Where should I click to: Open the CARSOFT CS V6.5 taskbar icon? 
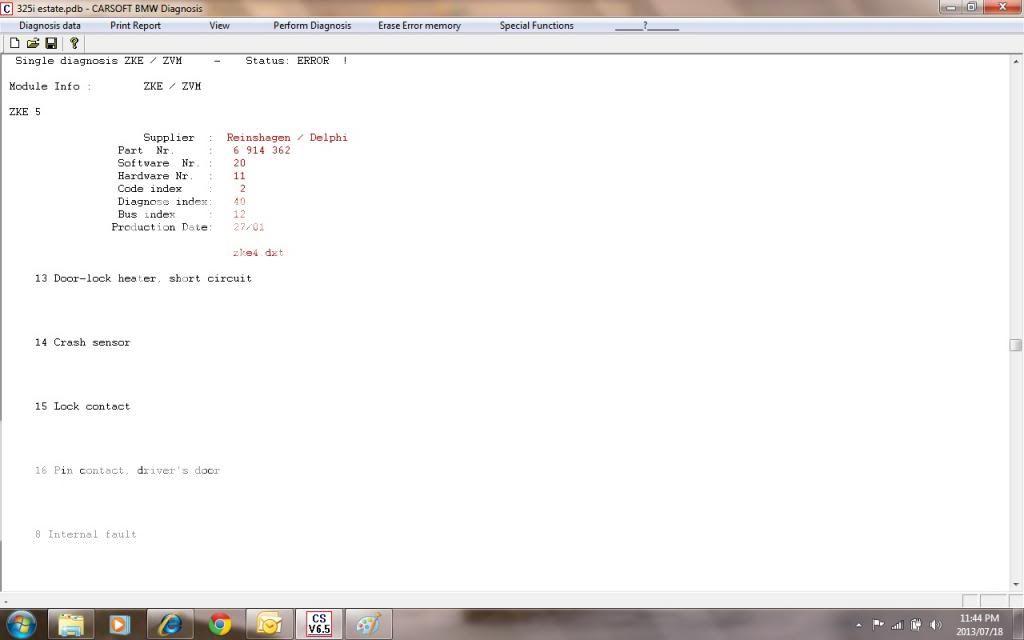tap(319, 624)
